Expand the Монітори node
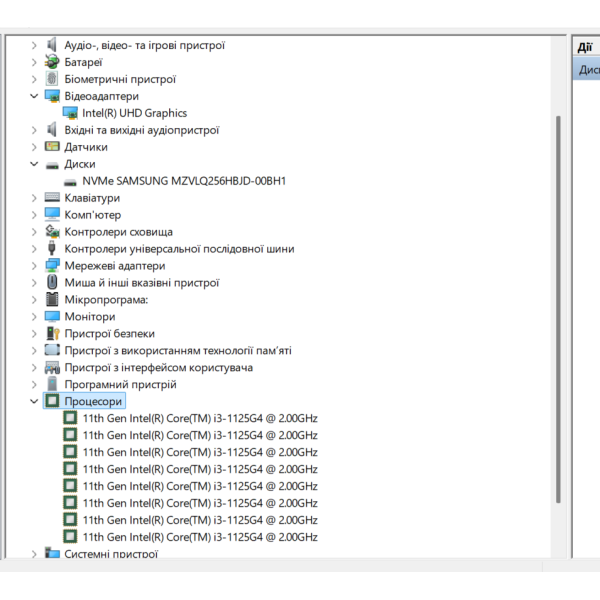Image resolution: width=600 pixels, height=600 pixels. click(x=34, y=316)
